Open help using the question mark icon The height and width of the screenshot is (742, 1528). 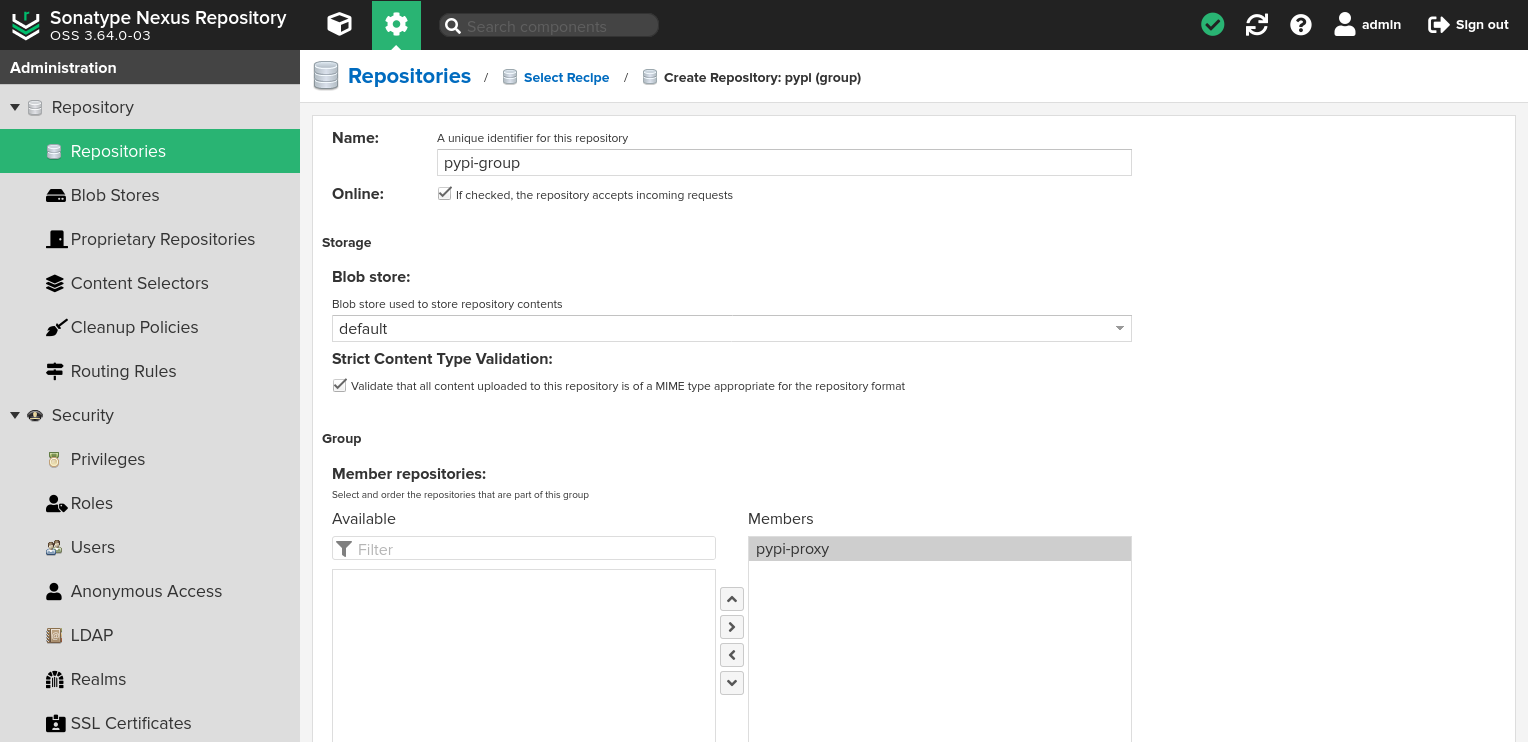1300,24
